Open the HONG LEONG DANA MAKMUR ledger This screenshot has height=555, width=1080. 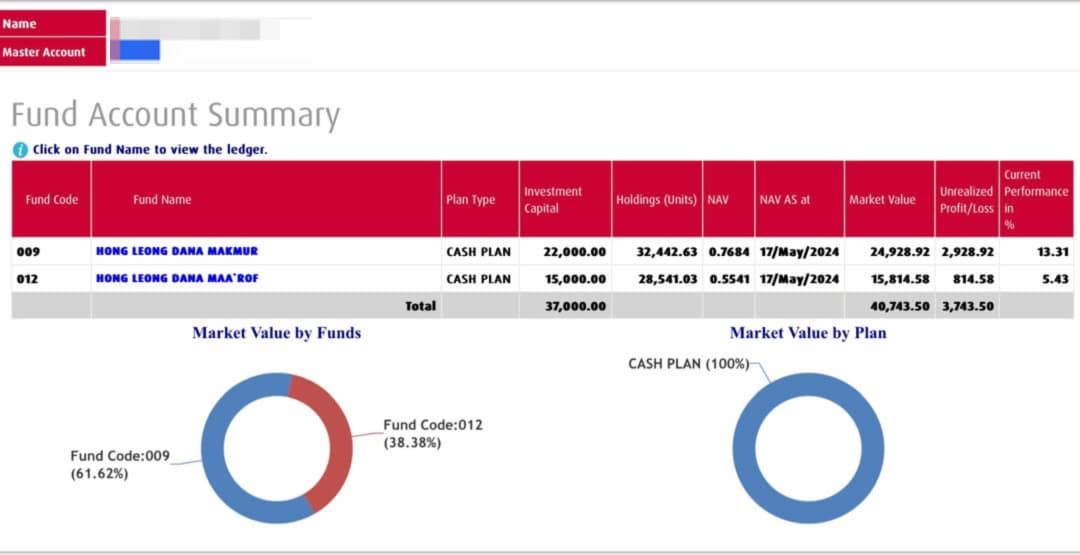point(177,251)
